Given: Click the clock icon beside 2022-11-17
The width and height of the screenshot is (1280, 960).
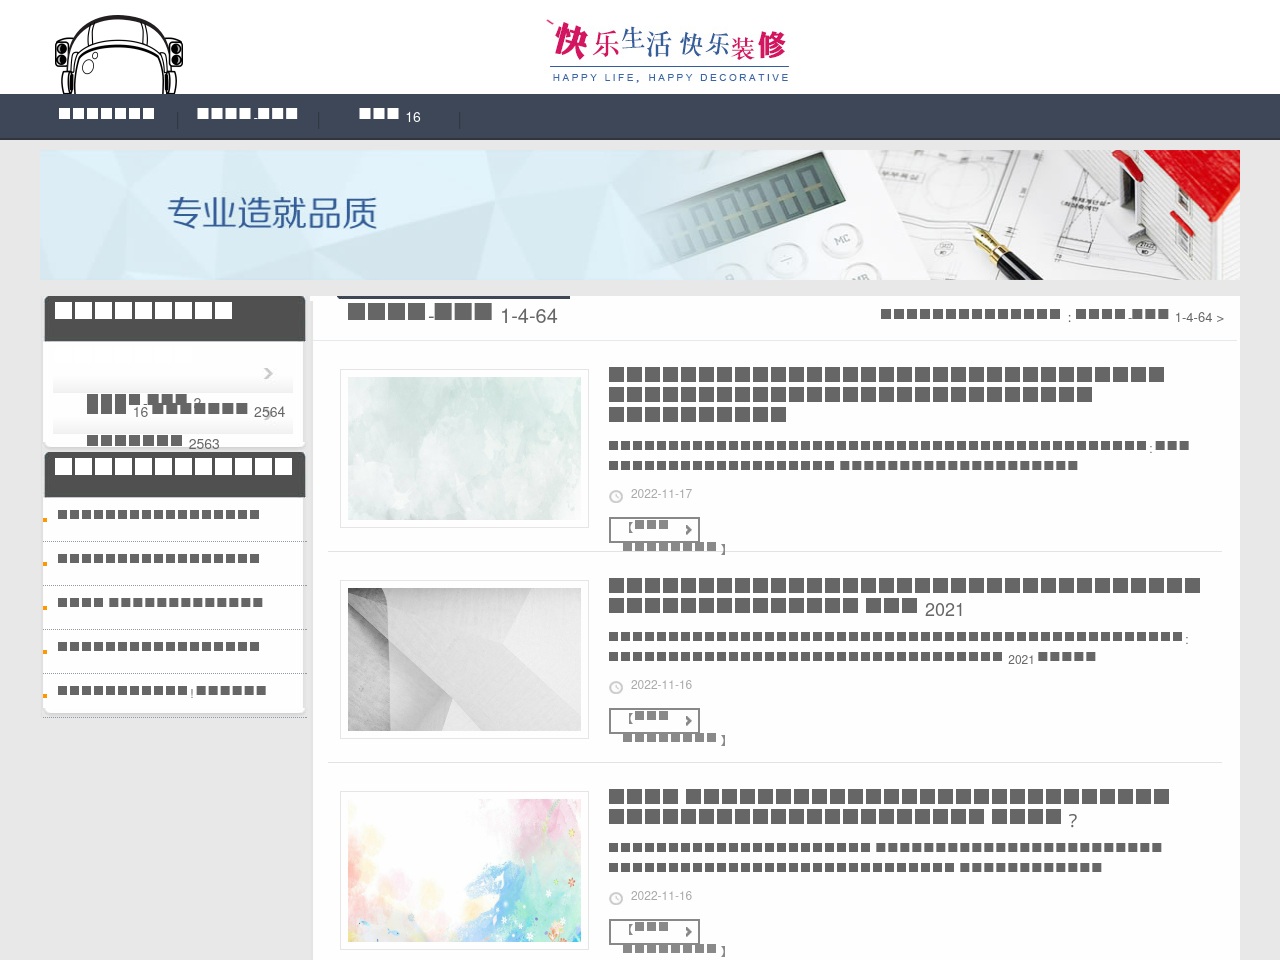Looking at the screenshot, I should click(x=616, y=496).
